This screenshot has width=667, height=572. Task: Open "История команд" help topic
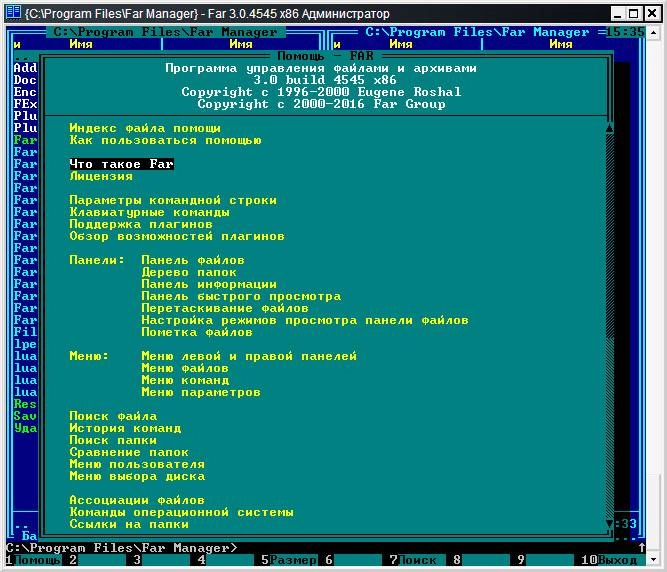[x=125, y=428]
